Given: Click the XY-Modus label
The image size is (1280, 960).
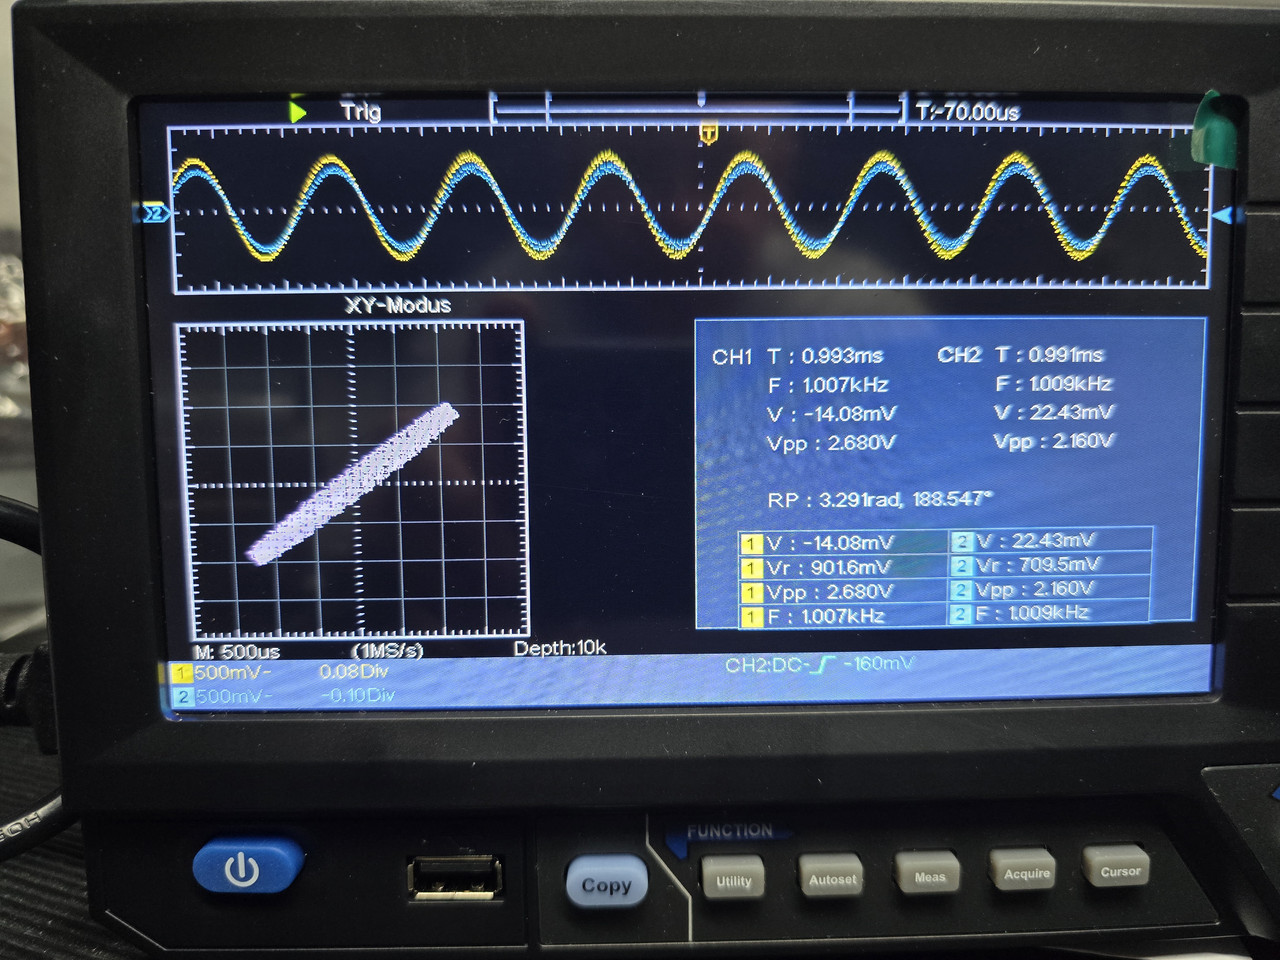Looking at the screenshot, I should pos(398,305).
